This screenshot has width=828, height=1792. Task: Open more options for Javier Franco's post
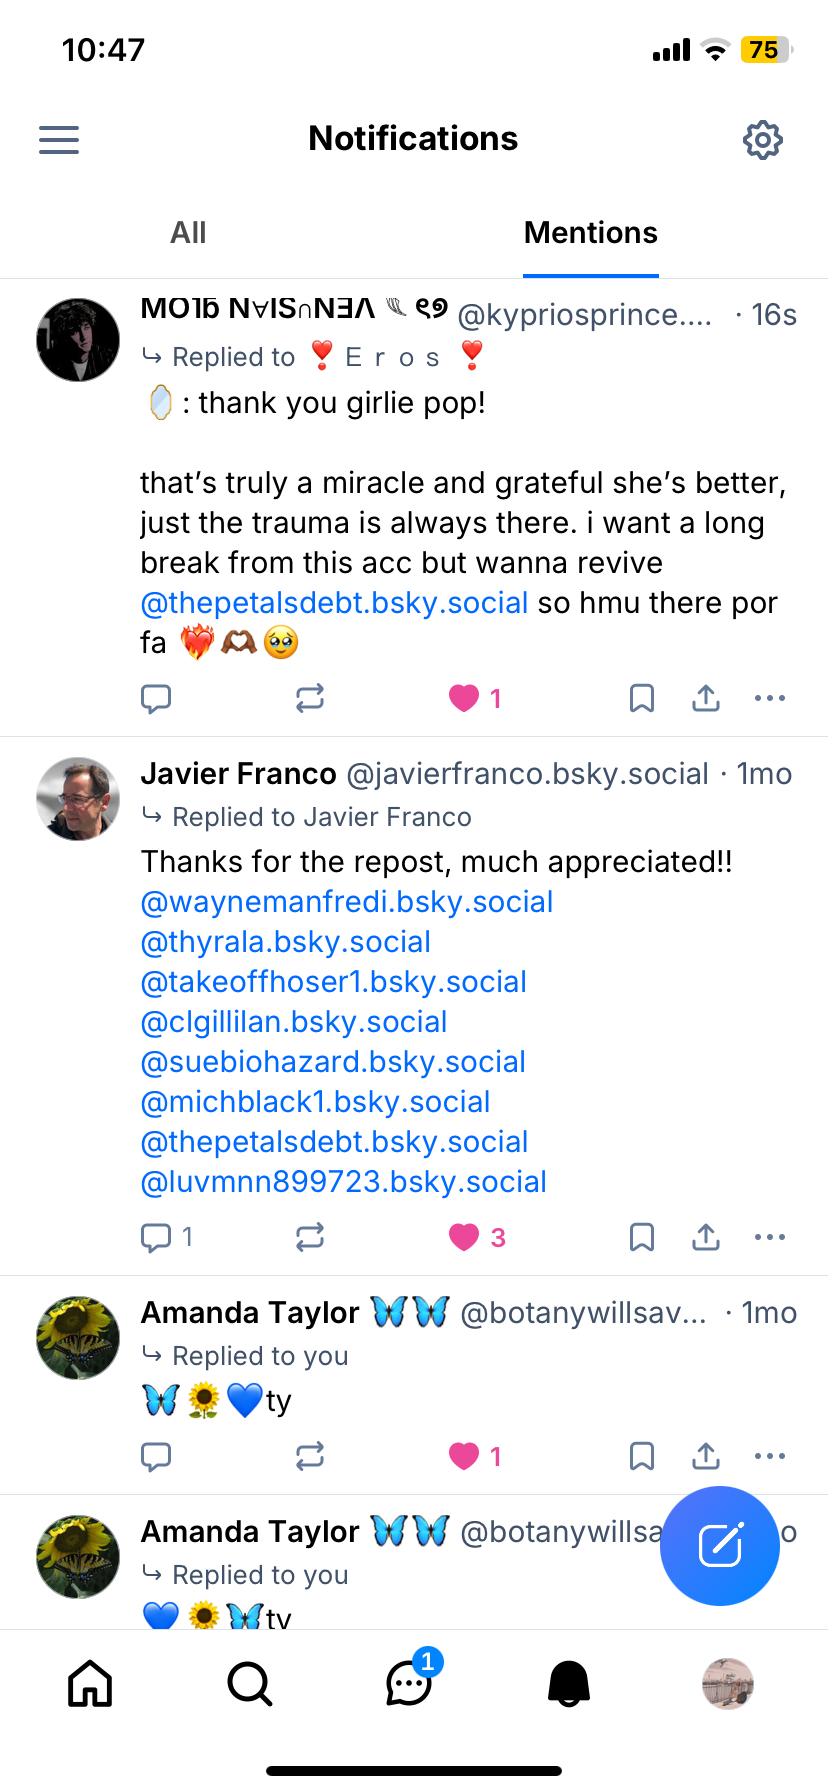(x=770, y=1238)
